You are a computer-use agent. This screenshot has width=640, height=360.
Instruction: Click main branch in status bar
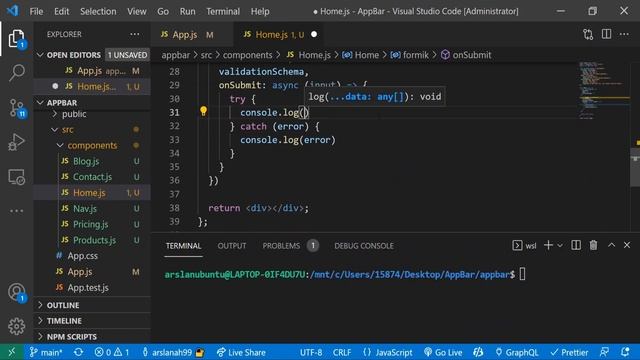click(46, 352)
